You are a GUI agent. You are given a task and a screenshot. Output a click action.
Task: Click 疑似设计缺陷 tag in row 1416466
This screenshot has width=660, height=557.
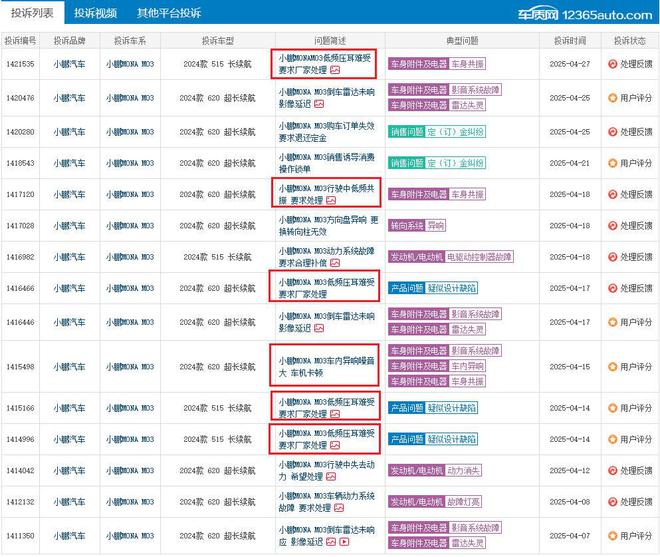point(452,288)
